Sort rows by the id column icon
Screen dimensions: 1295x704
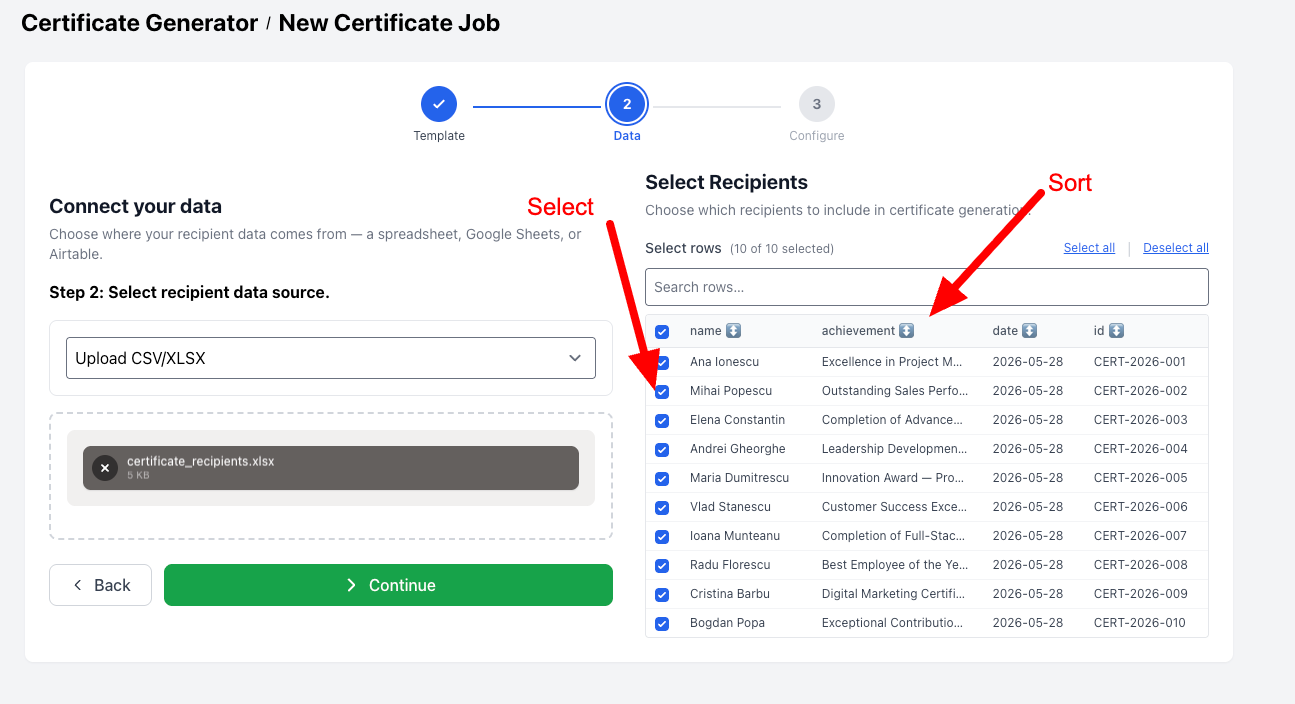(x=1116, y=331)
